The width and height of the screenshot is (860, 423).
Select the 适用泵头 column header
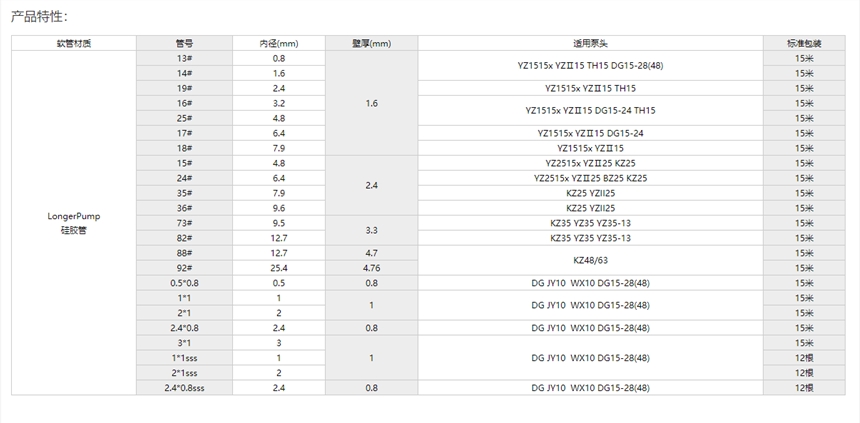(x=589, y=43)
